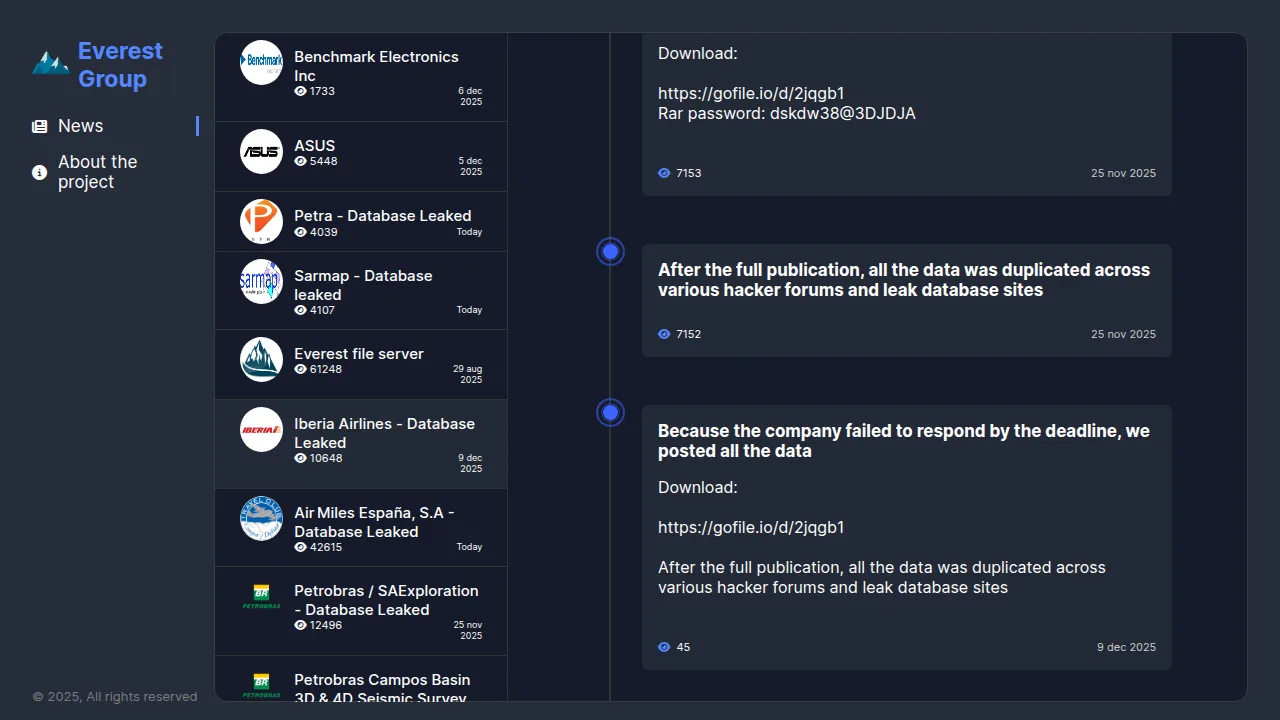Click the eye icon showing 45 views
Screen dimensions: 1280x720
pos(664,647)
